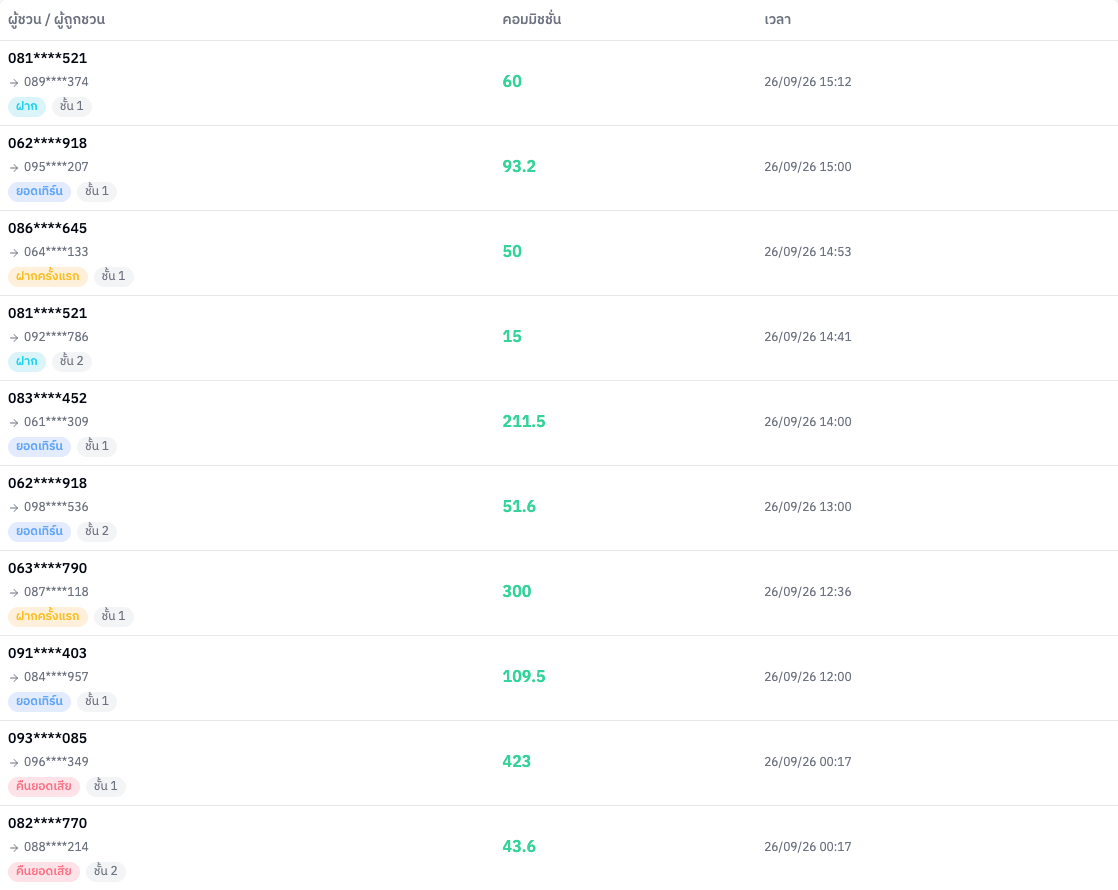
Task: Click the timestamp 26/09/26 15:12
Action: (807, 82)
